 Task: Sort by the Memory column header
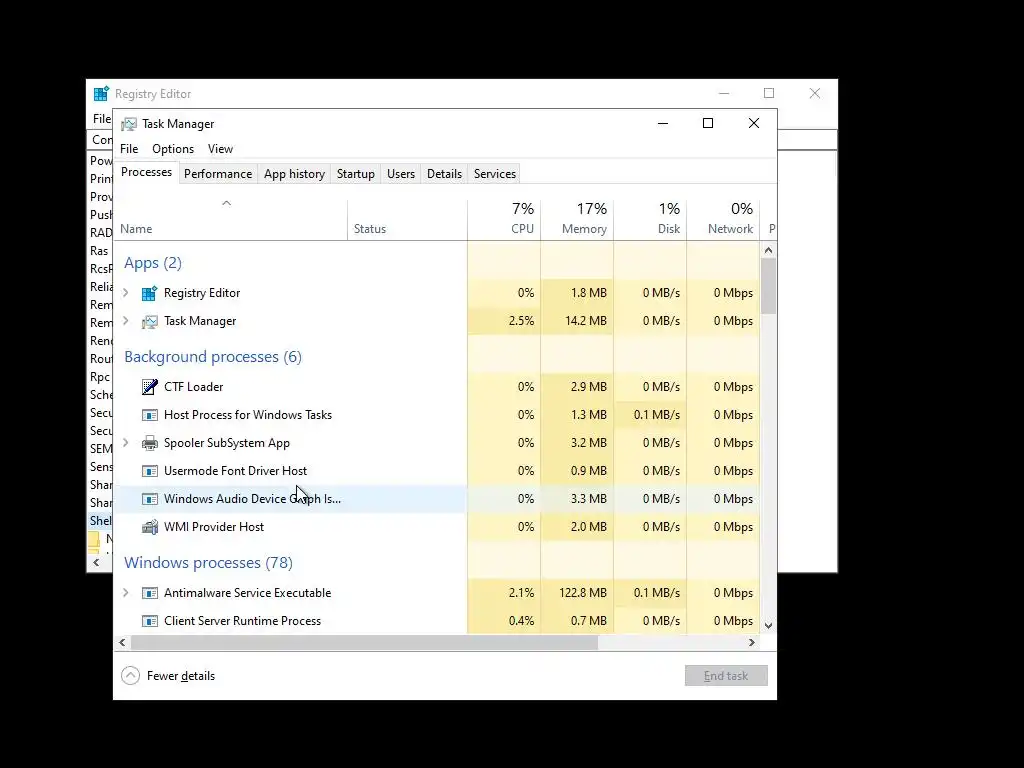[x=577, y=219]
